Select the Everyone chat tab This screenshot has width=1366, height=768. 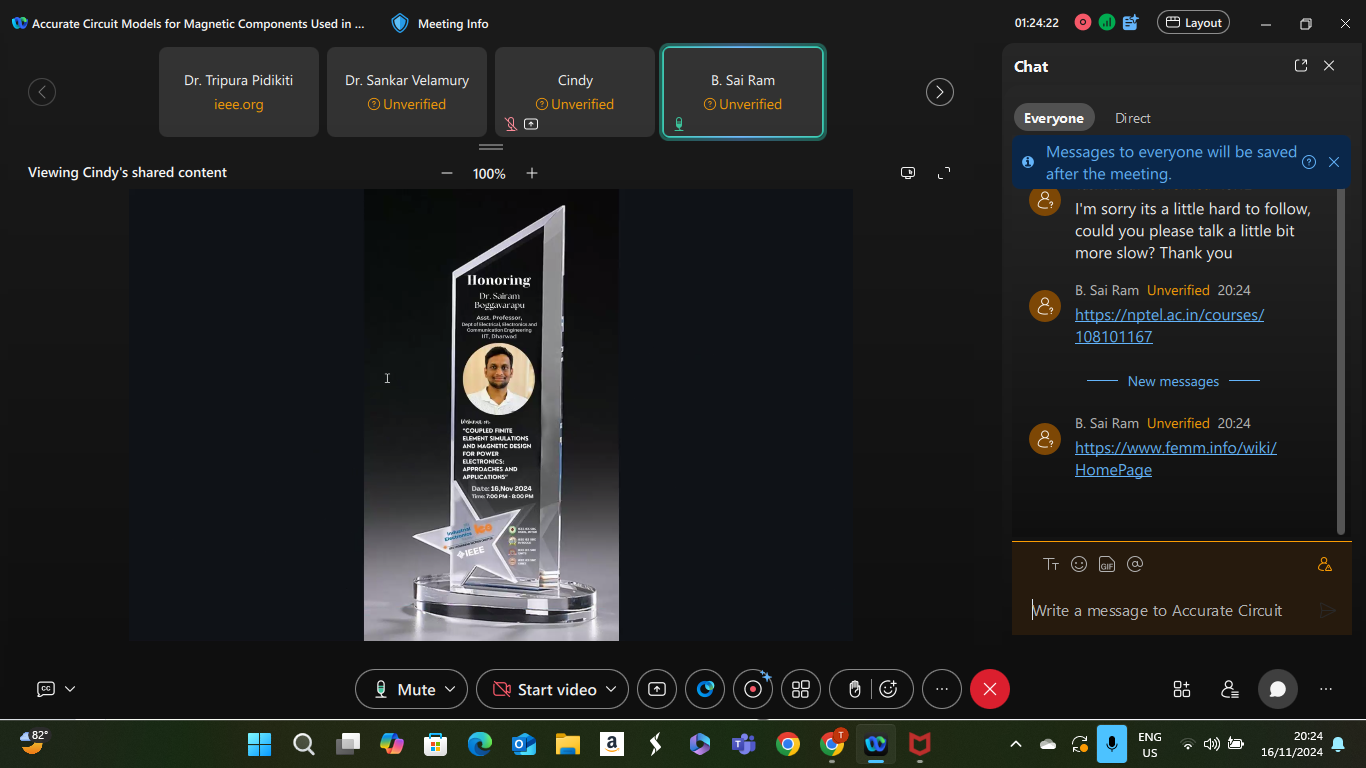click(1053, 118)
